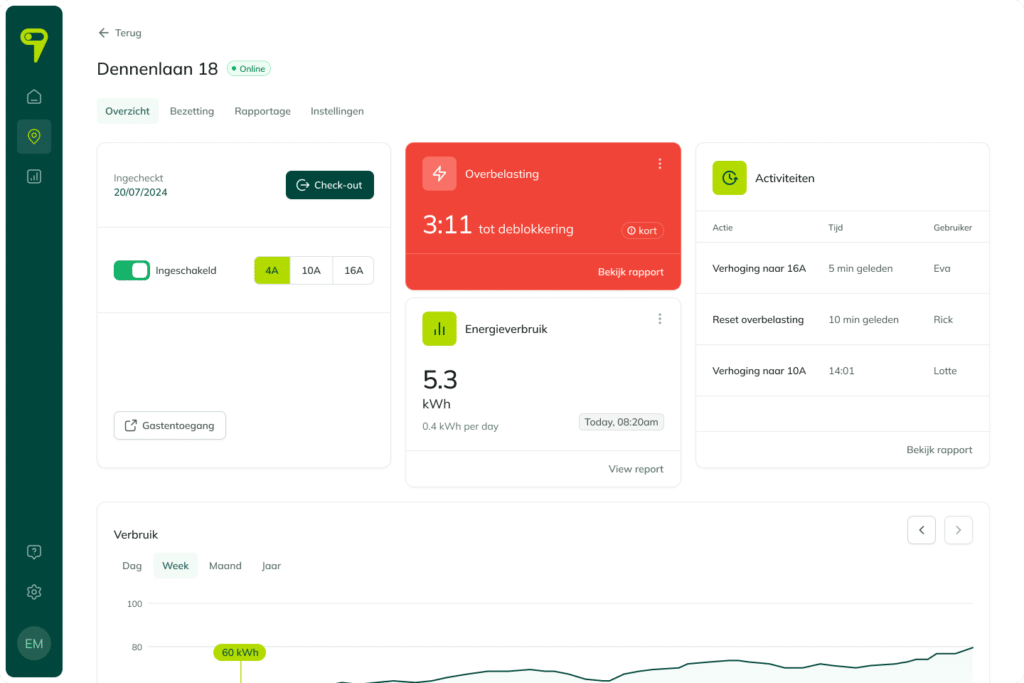Go back using the Terug link
The height and width of the screenshot is (683, 1024).
[x=120, y=33]
